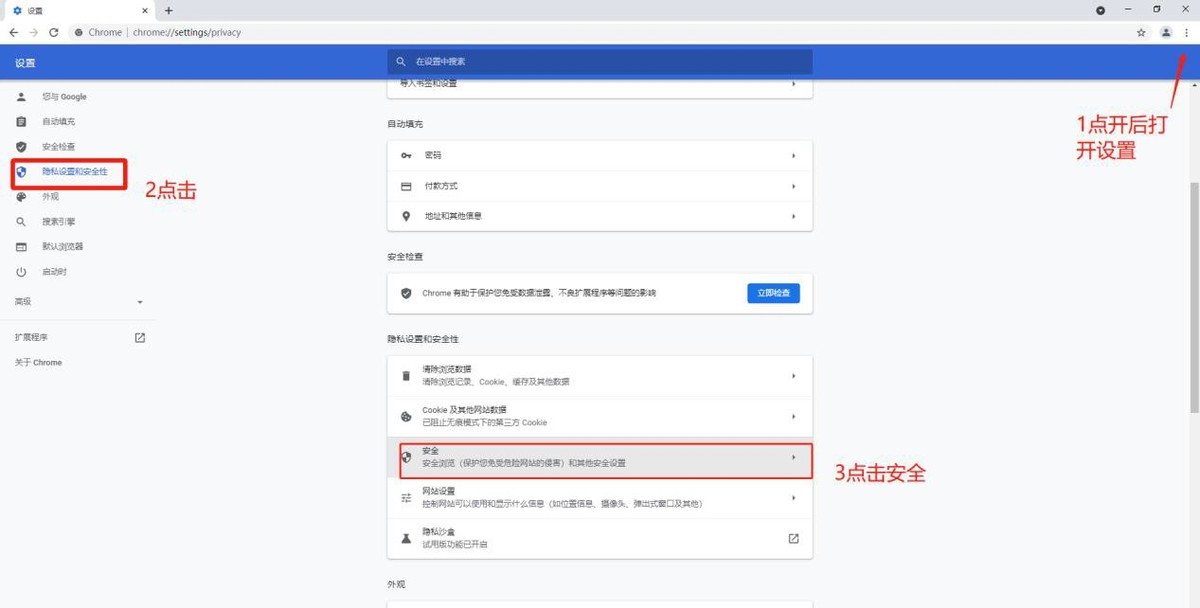Click the browser back arrow
Screen dimensions: 1200x608
tap(13, 32)
